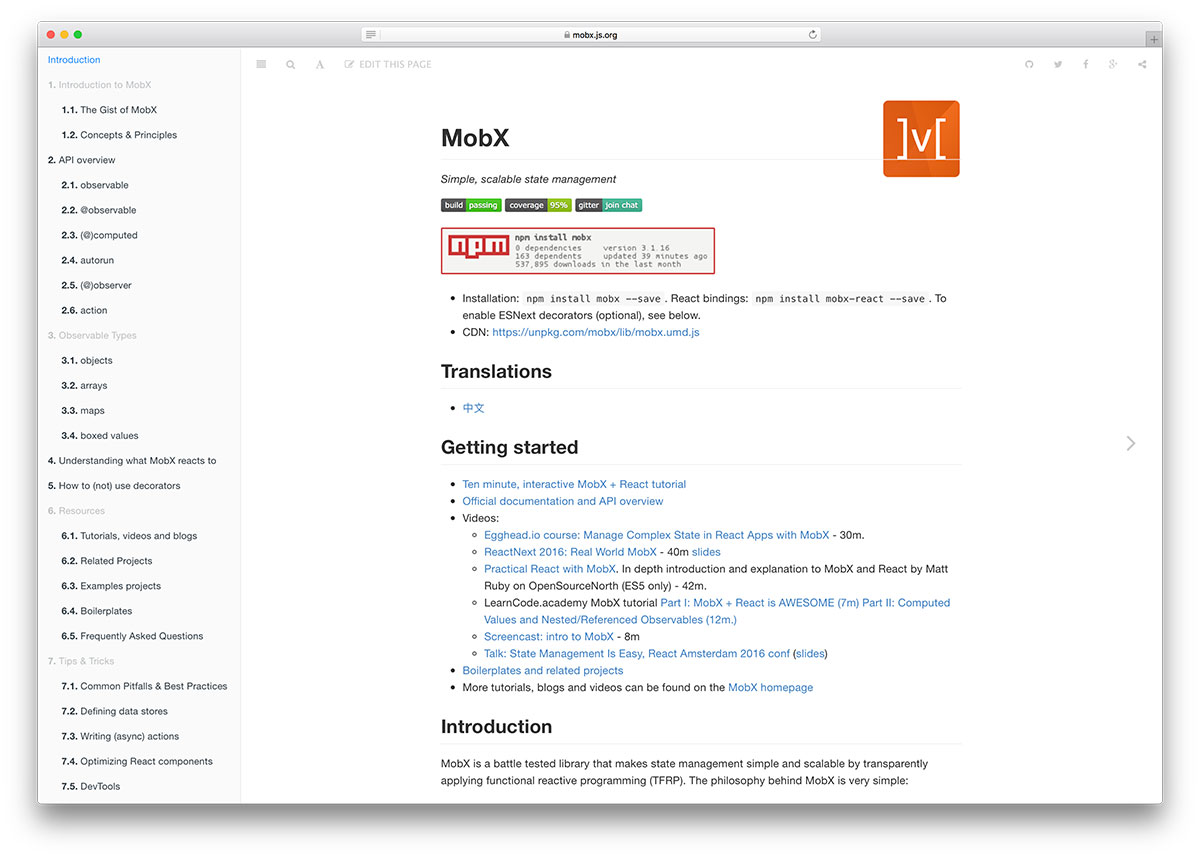
Task: Click the coverage 95% badge
Action: [538, 205]
